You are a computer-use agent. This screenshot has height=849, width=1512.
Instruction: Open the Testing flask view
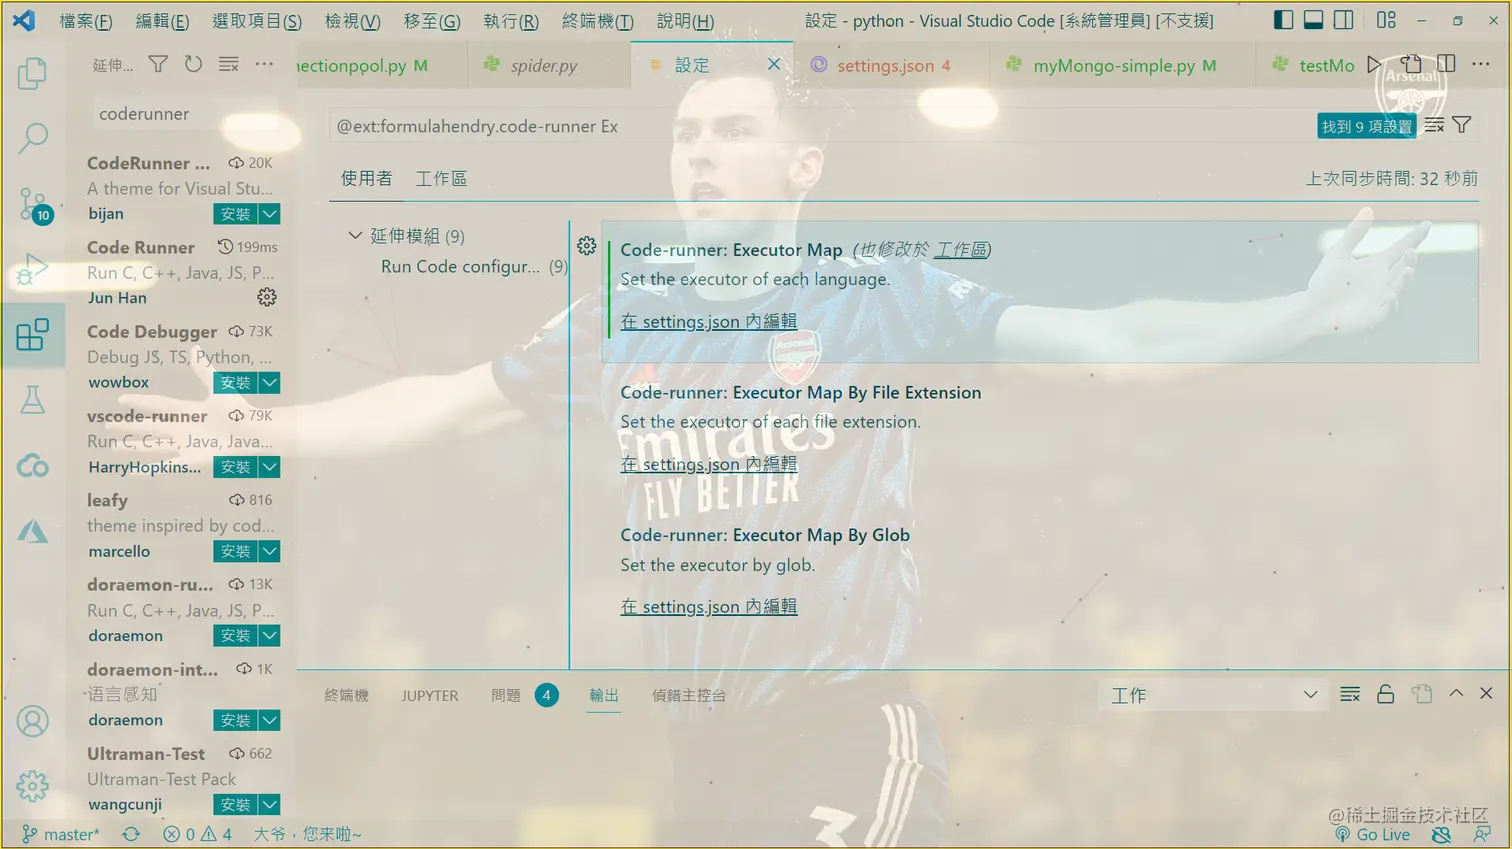32,401
